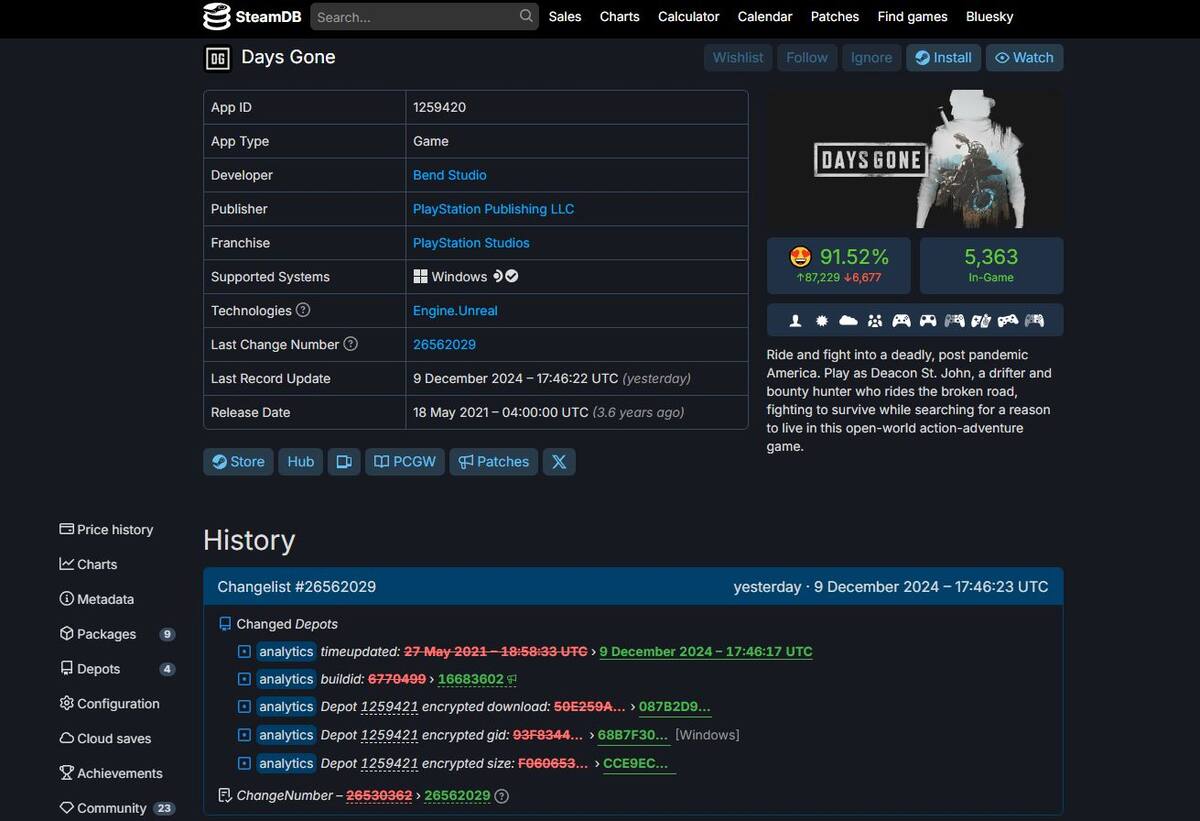Viewport: 1200px width, 821px height.
Task: Click the Install button
Action: [943, 58]
